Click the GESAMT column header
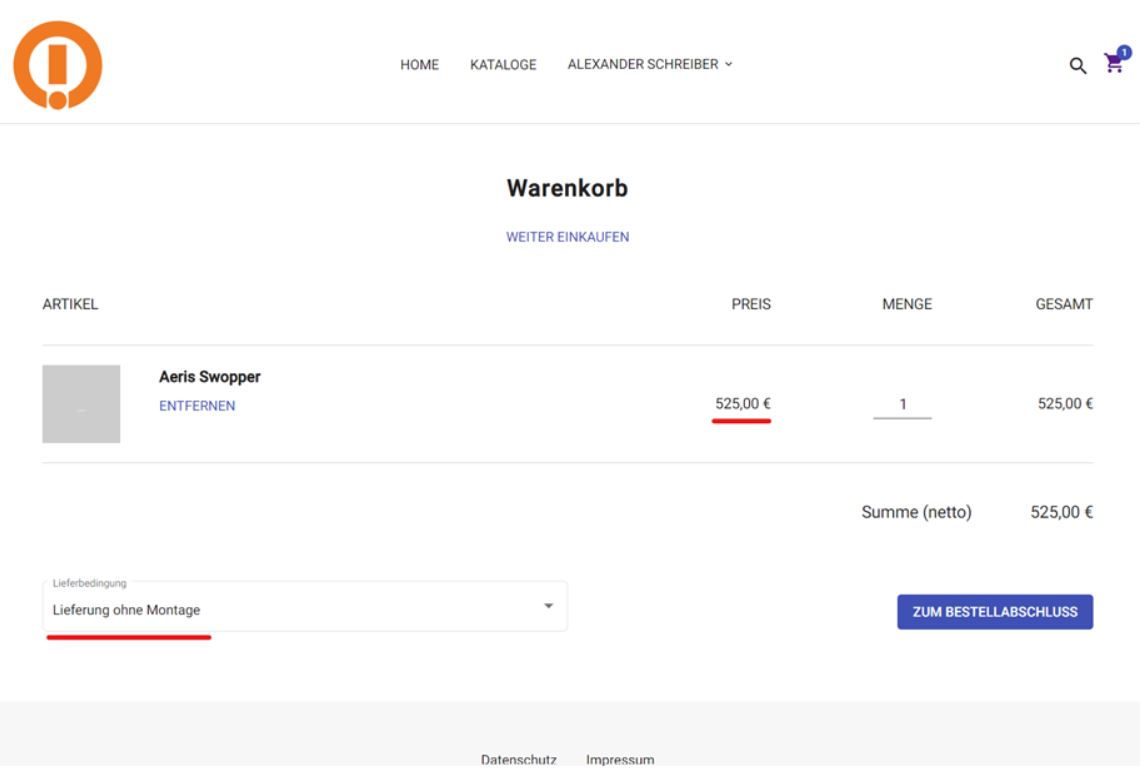 pyautogui.click(x=1064, y=305)
